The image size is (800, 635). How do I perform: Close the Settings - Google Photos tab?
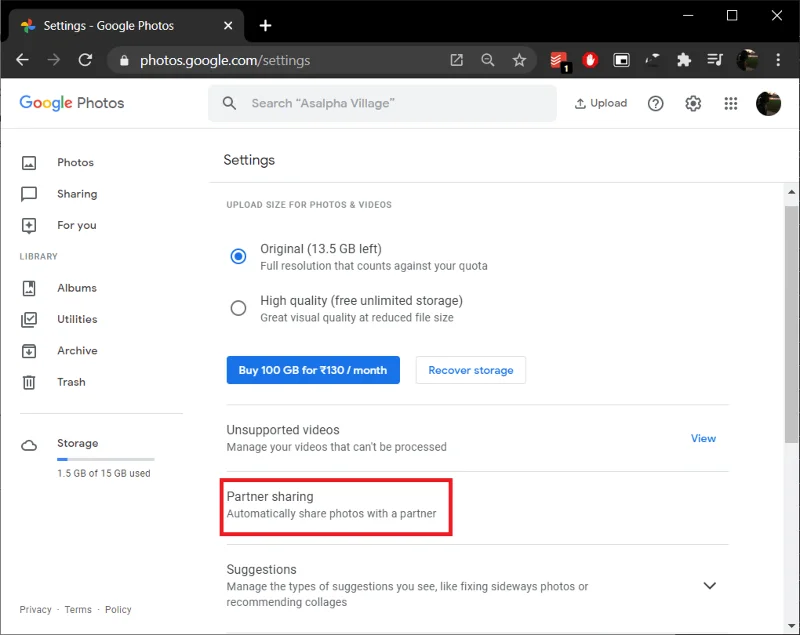click(228, 26)
